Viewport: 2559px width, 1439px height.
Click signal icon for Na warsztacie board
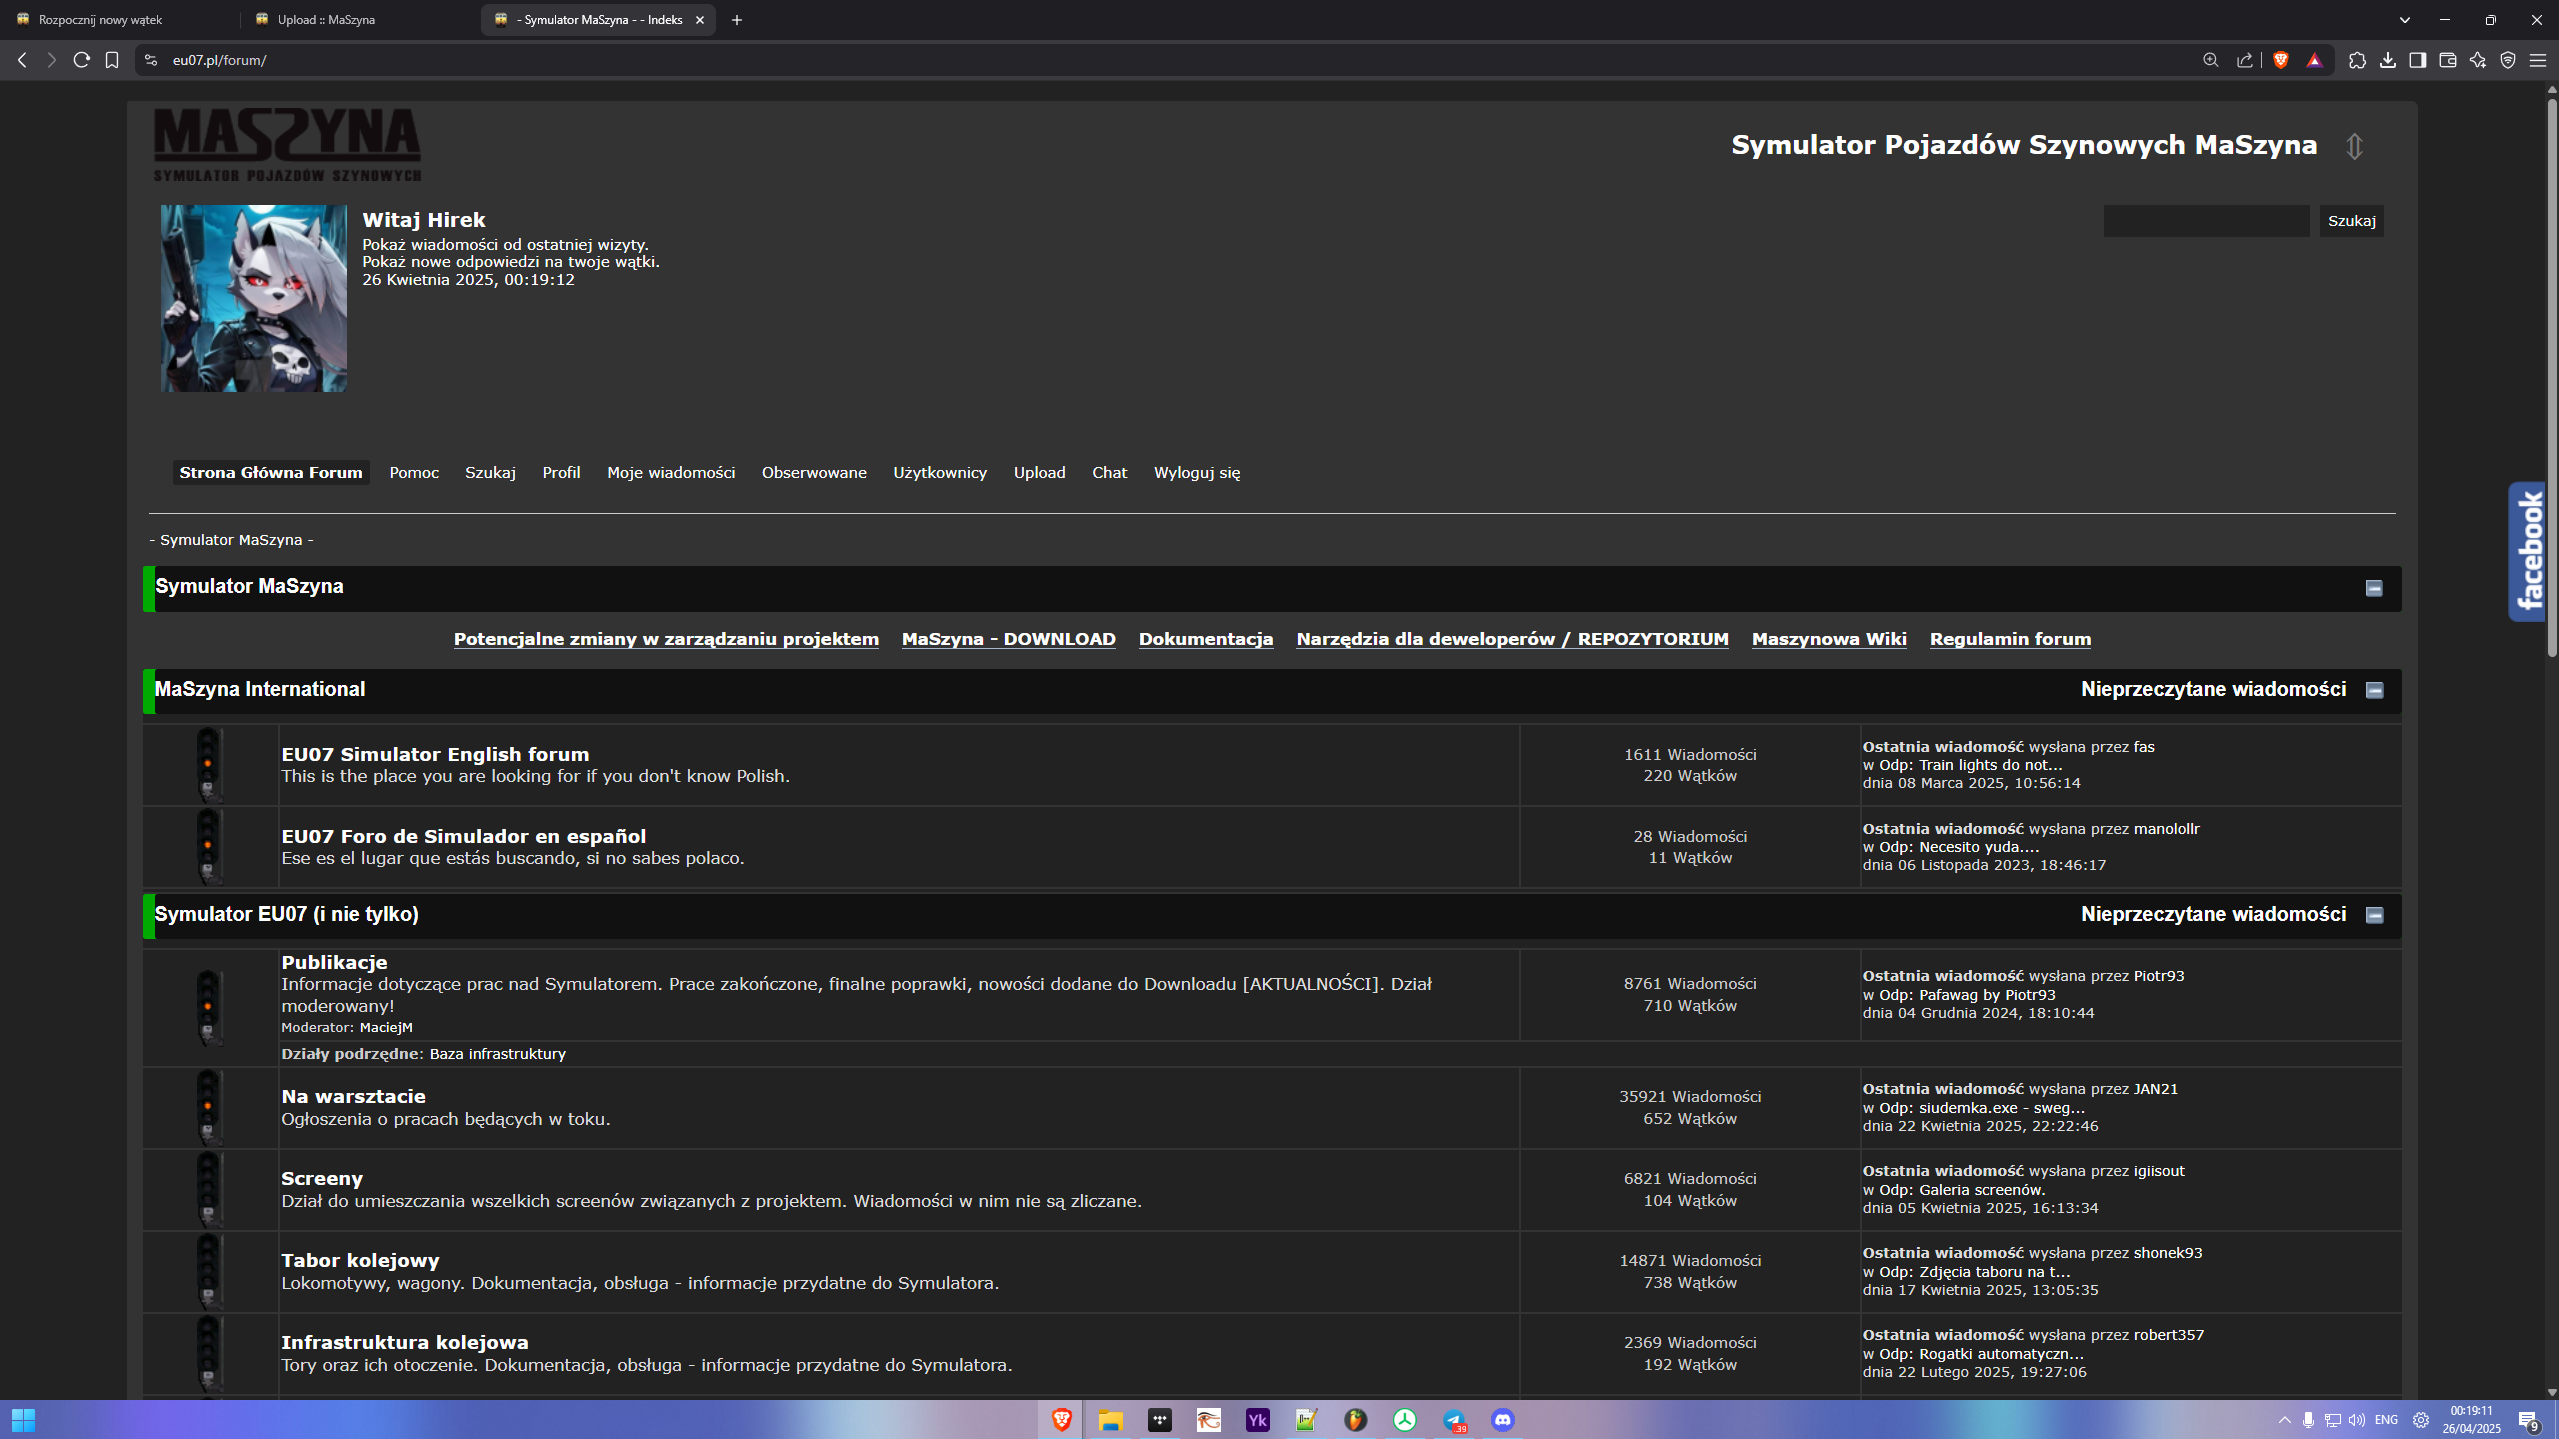coord(208,1108)
